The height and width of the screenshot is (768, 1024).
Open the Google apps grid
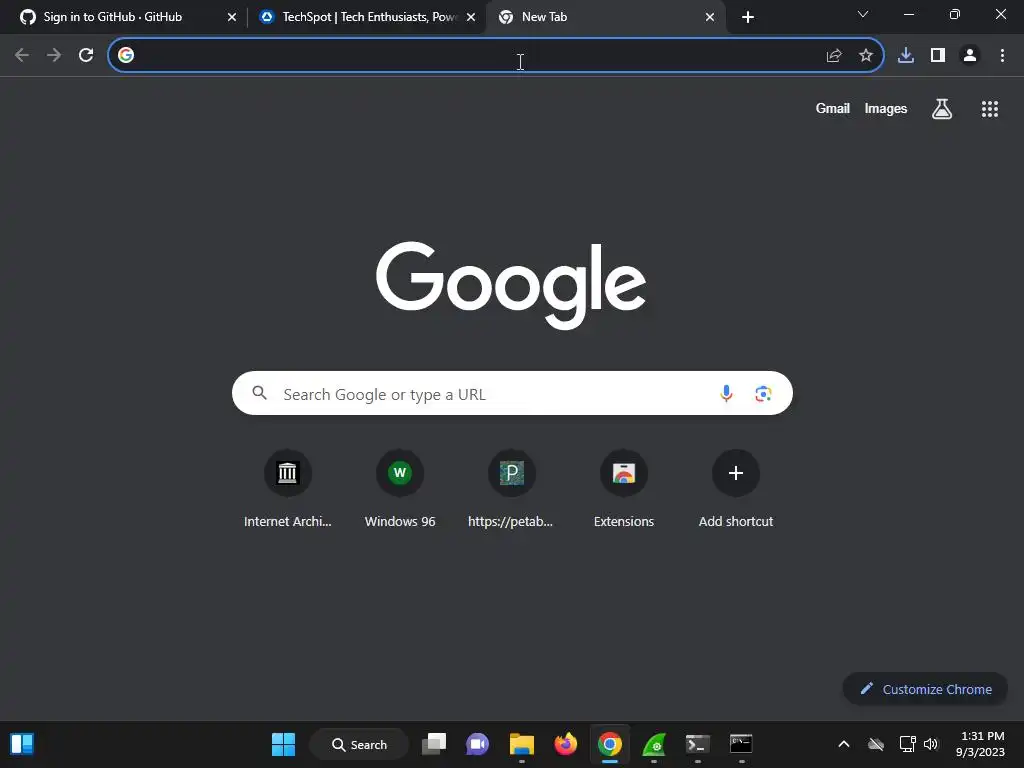pyautogui.click(x=989, y=109)
